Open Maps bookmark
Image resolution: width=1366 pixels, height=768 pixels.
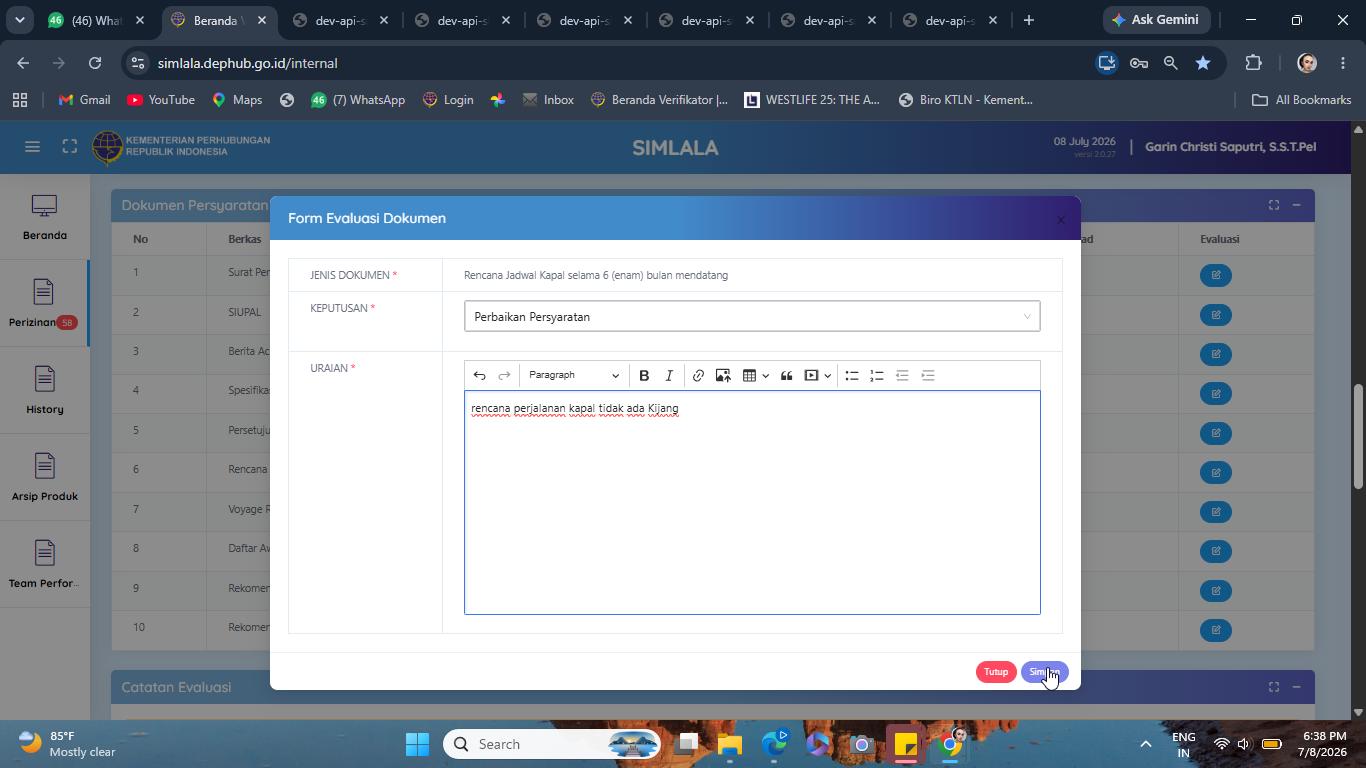[x=237, y=100]
